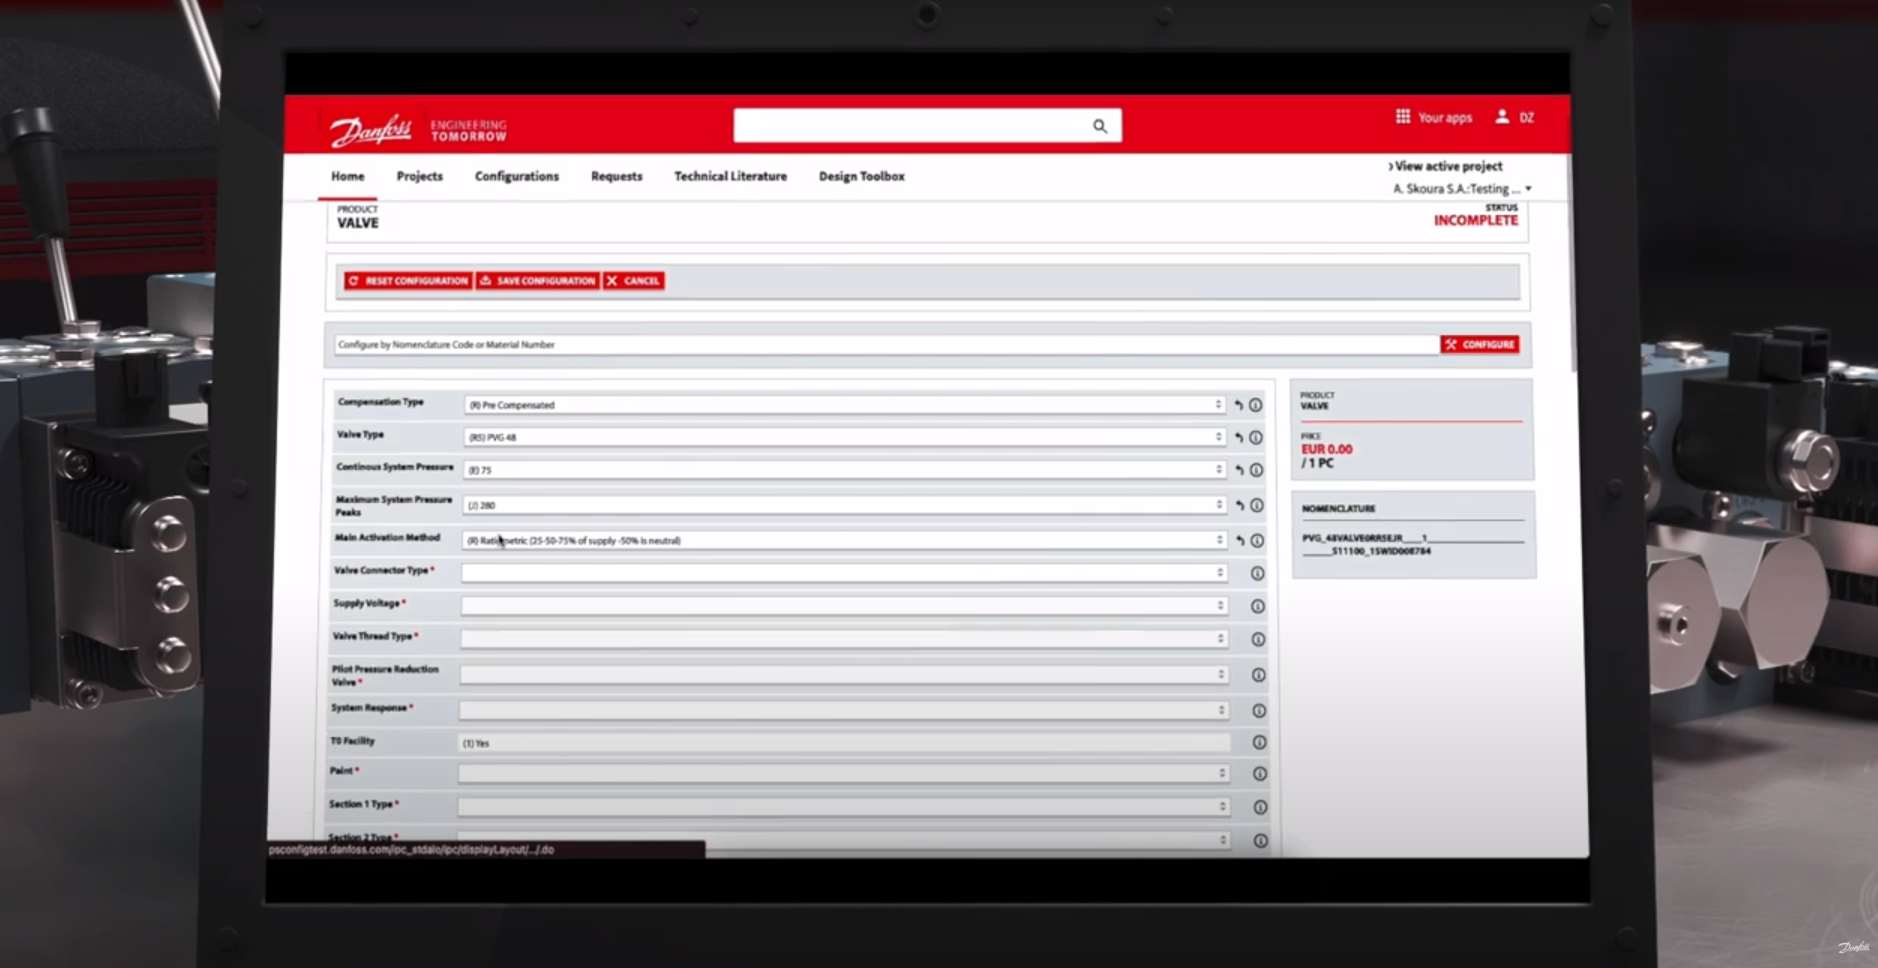Click the user profile DZ icon
The width and height of the screenshot is (1878, 968).
coord(1502,117)
